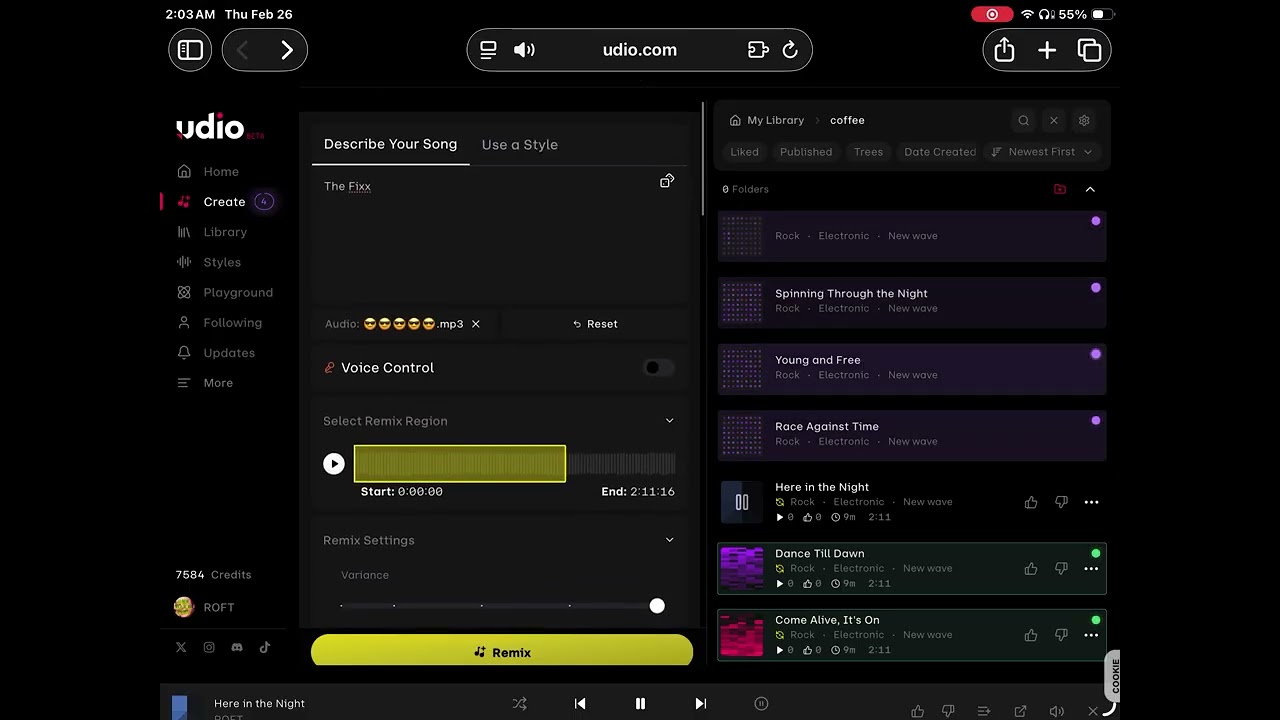Screen dimensions: 1280x720
Task: Like the song Dance Till Dawn
Action: [x=1031, y=569]
